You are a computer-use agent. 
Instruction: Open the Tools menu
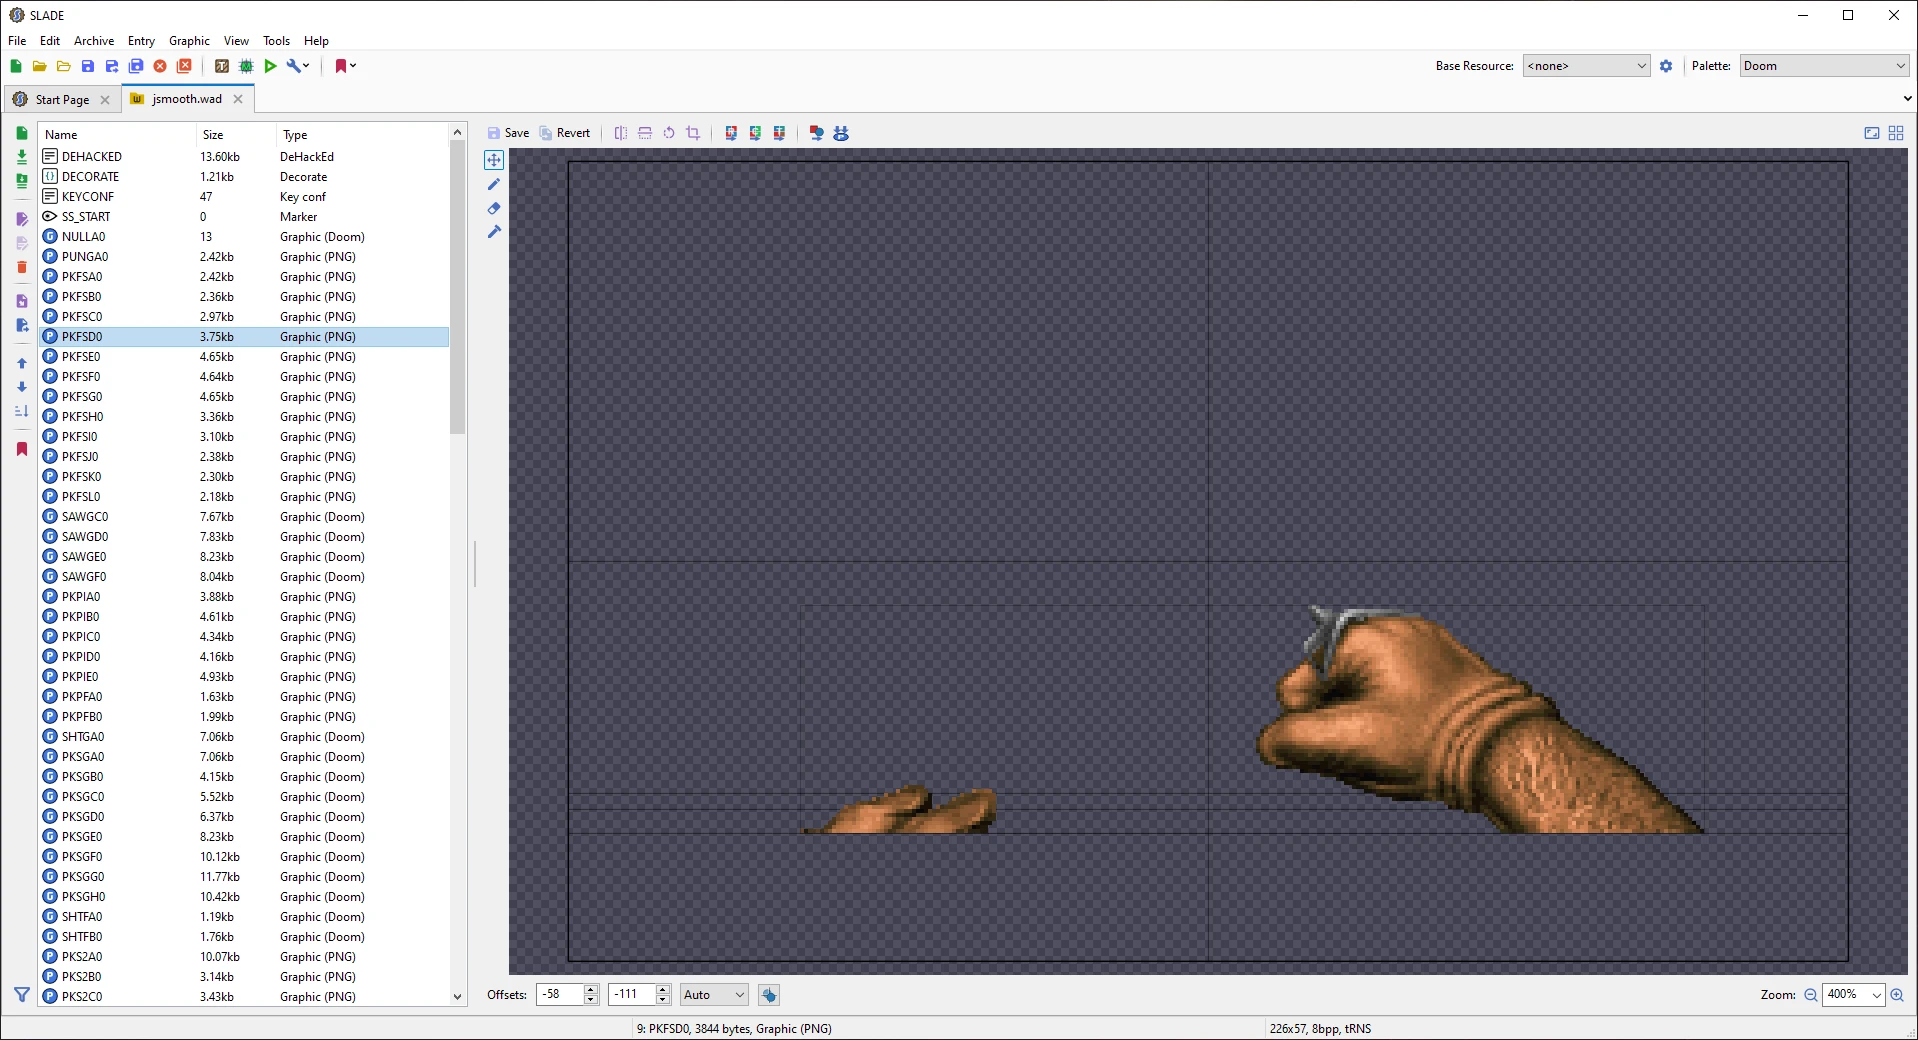pyautogui.click(x=277, y=41)
